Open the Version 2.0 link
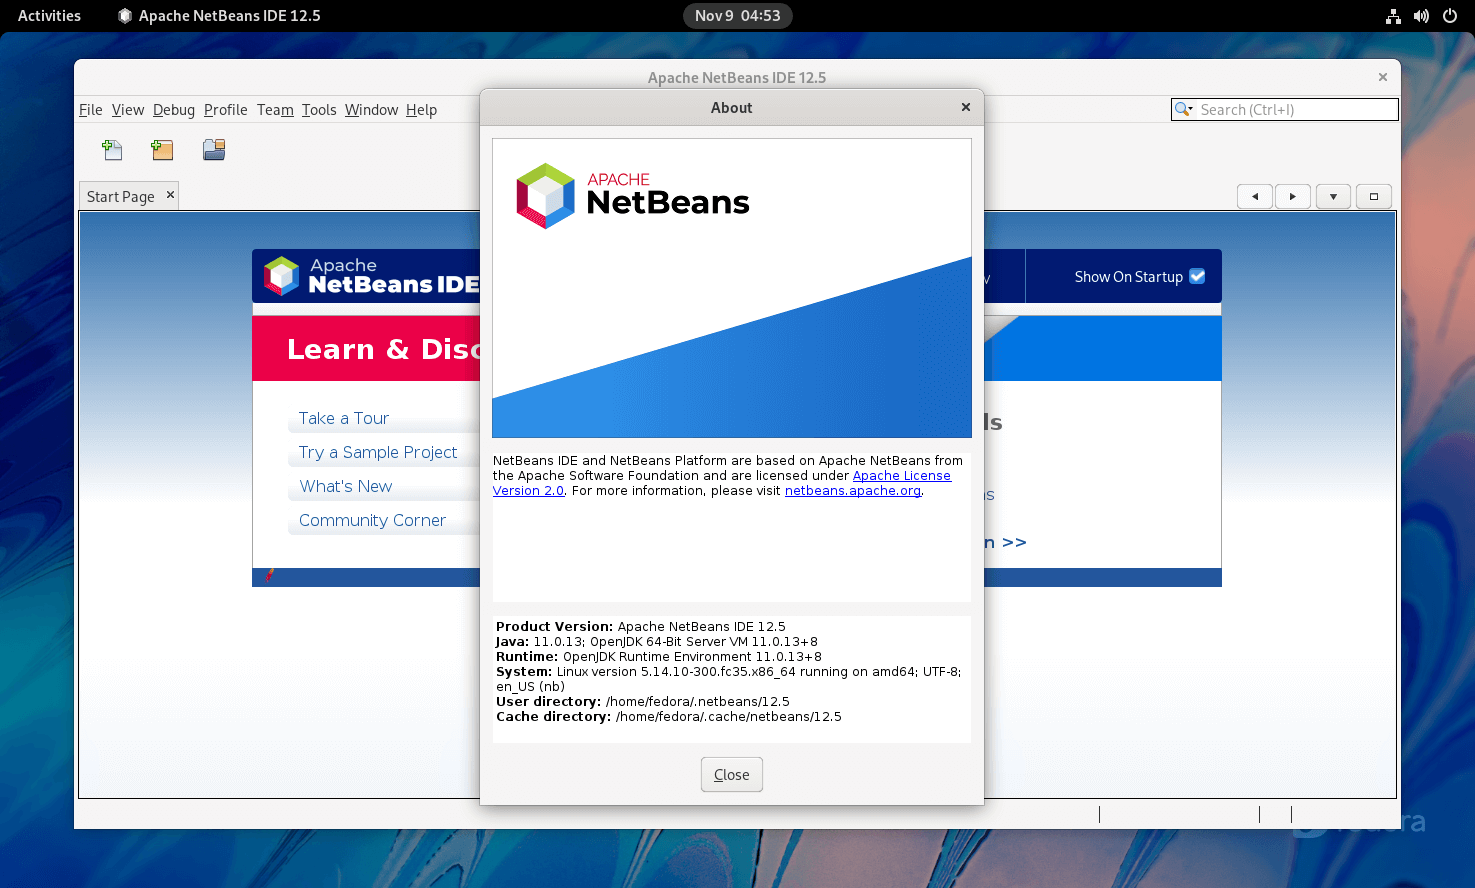 coord(528,491)
